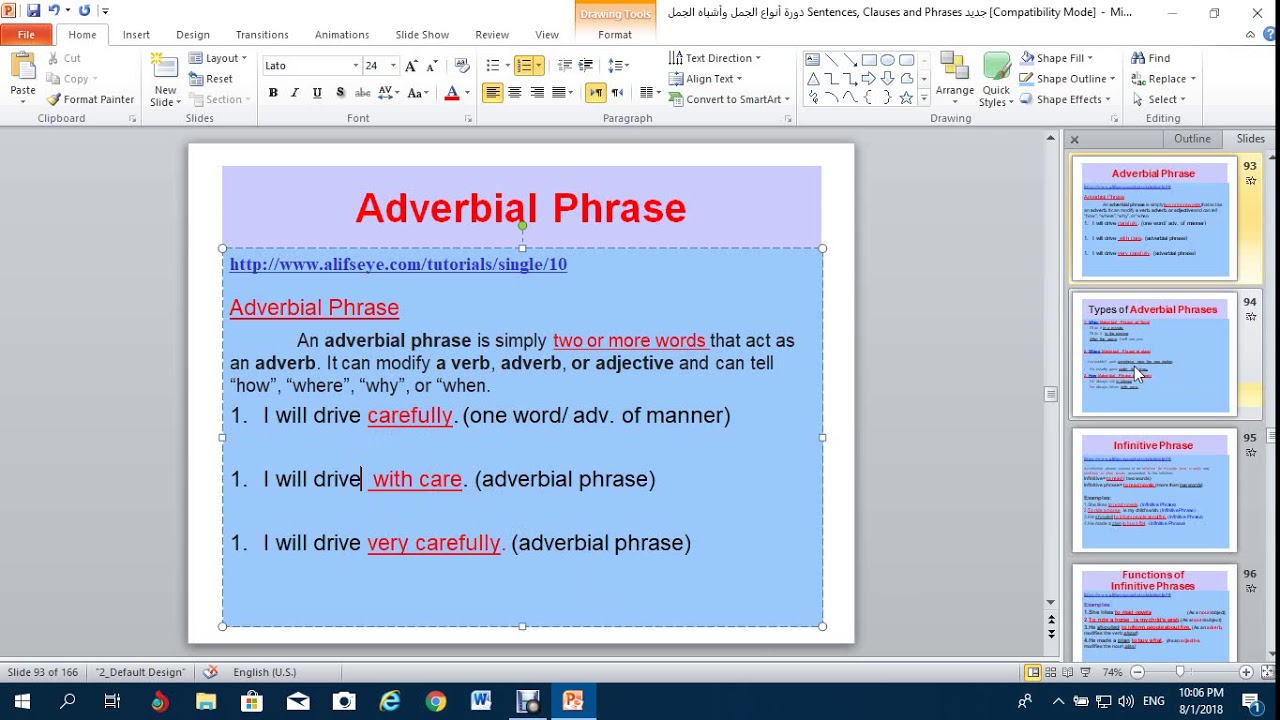The width and height of the screenshot is (1280, 720).
Task: Click the zoom slider handle
Action: (1180, 672)
